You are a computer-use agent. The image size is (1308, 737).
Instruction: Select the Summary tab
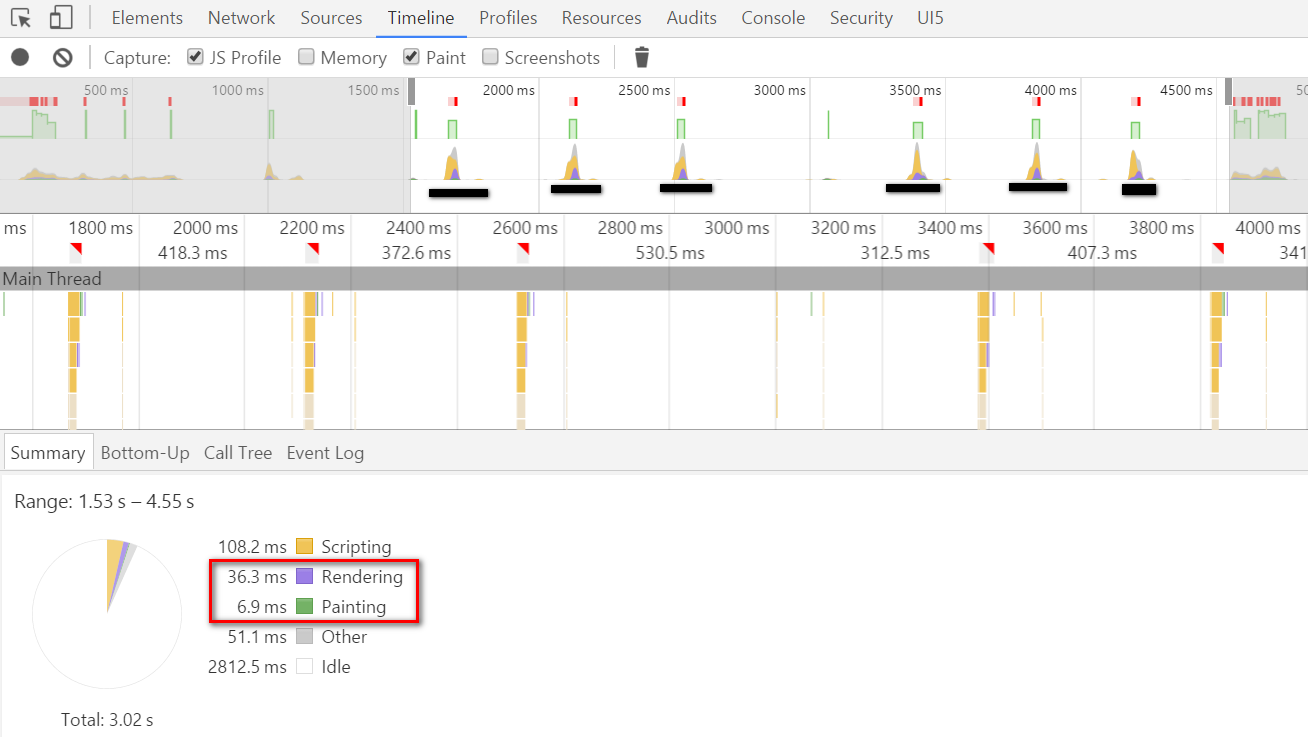[47, 452]
